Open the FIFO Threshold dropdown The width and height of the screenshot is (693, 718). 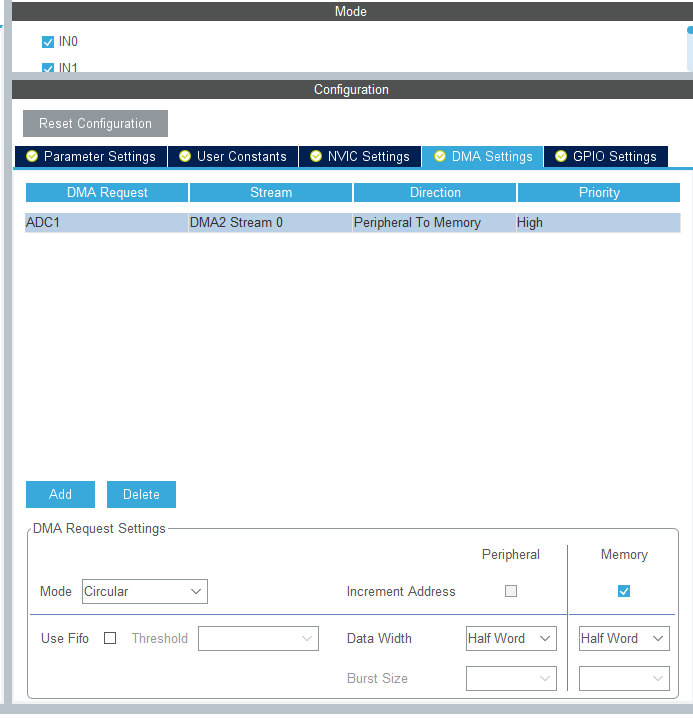tap(258, 638)
